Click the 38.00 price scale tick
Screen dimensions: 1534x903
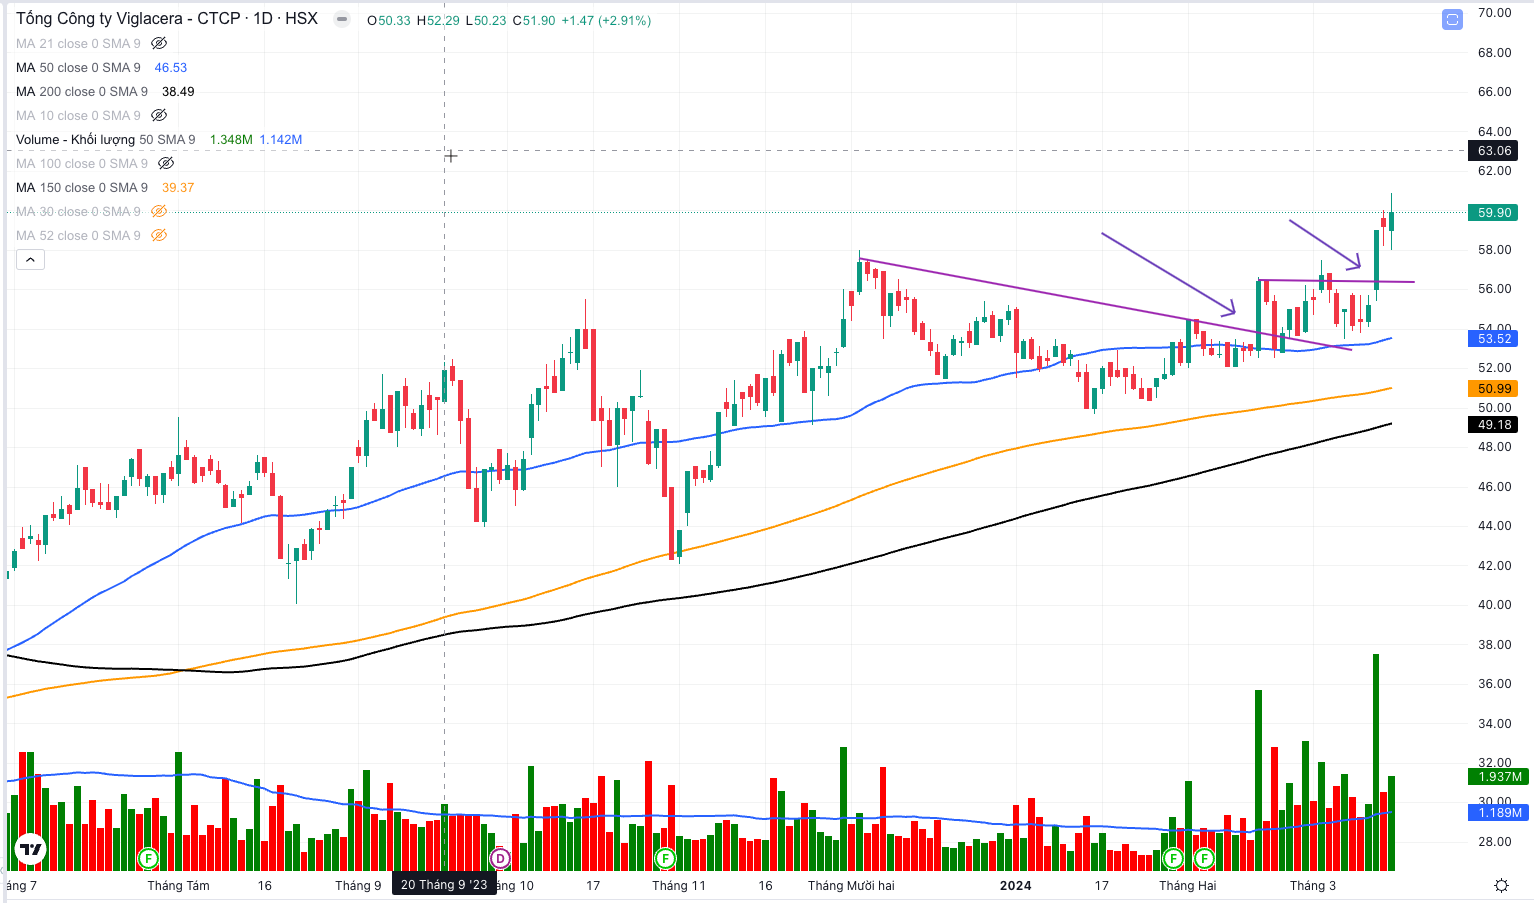tap(1494, 645)
